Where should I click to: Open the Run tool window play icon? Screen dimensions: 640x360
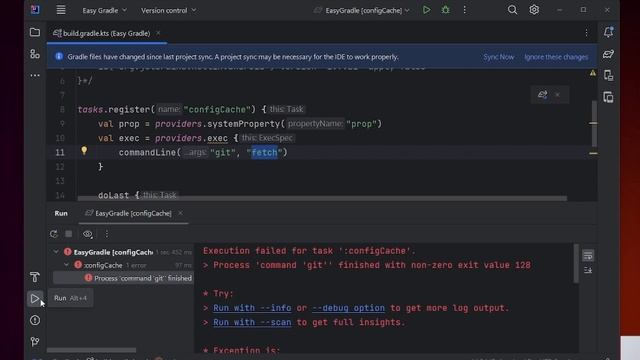click(35, 299)
